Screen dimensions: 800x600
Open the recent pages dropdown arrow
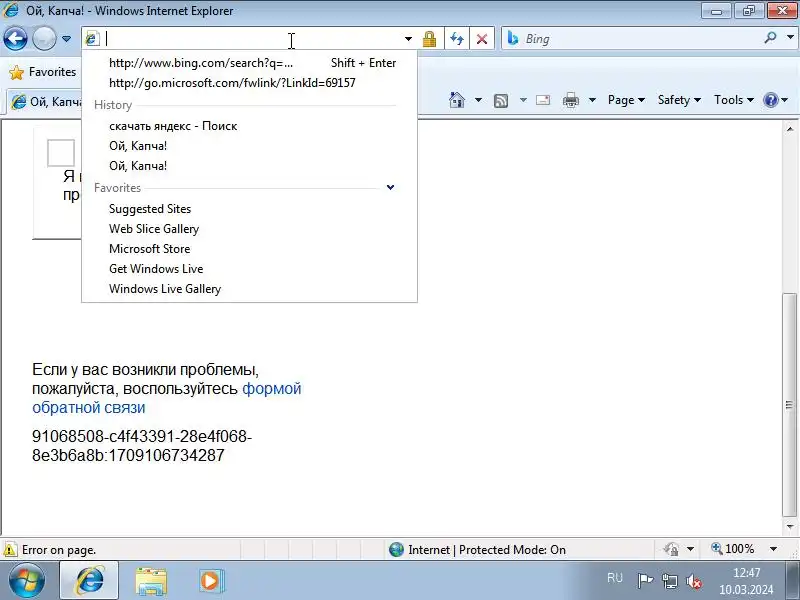tap(66, 39)
